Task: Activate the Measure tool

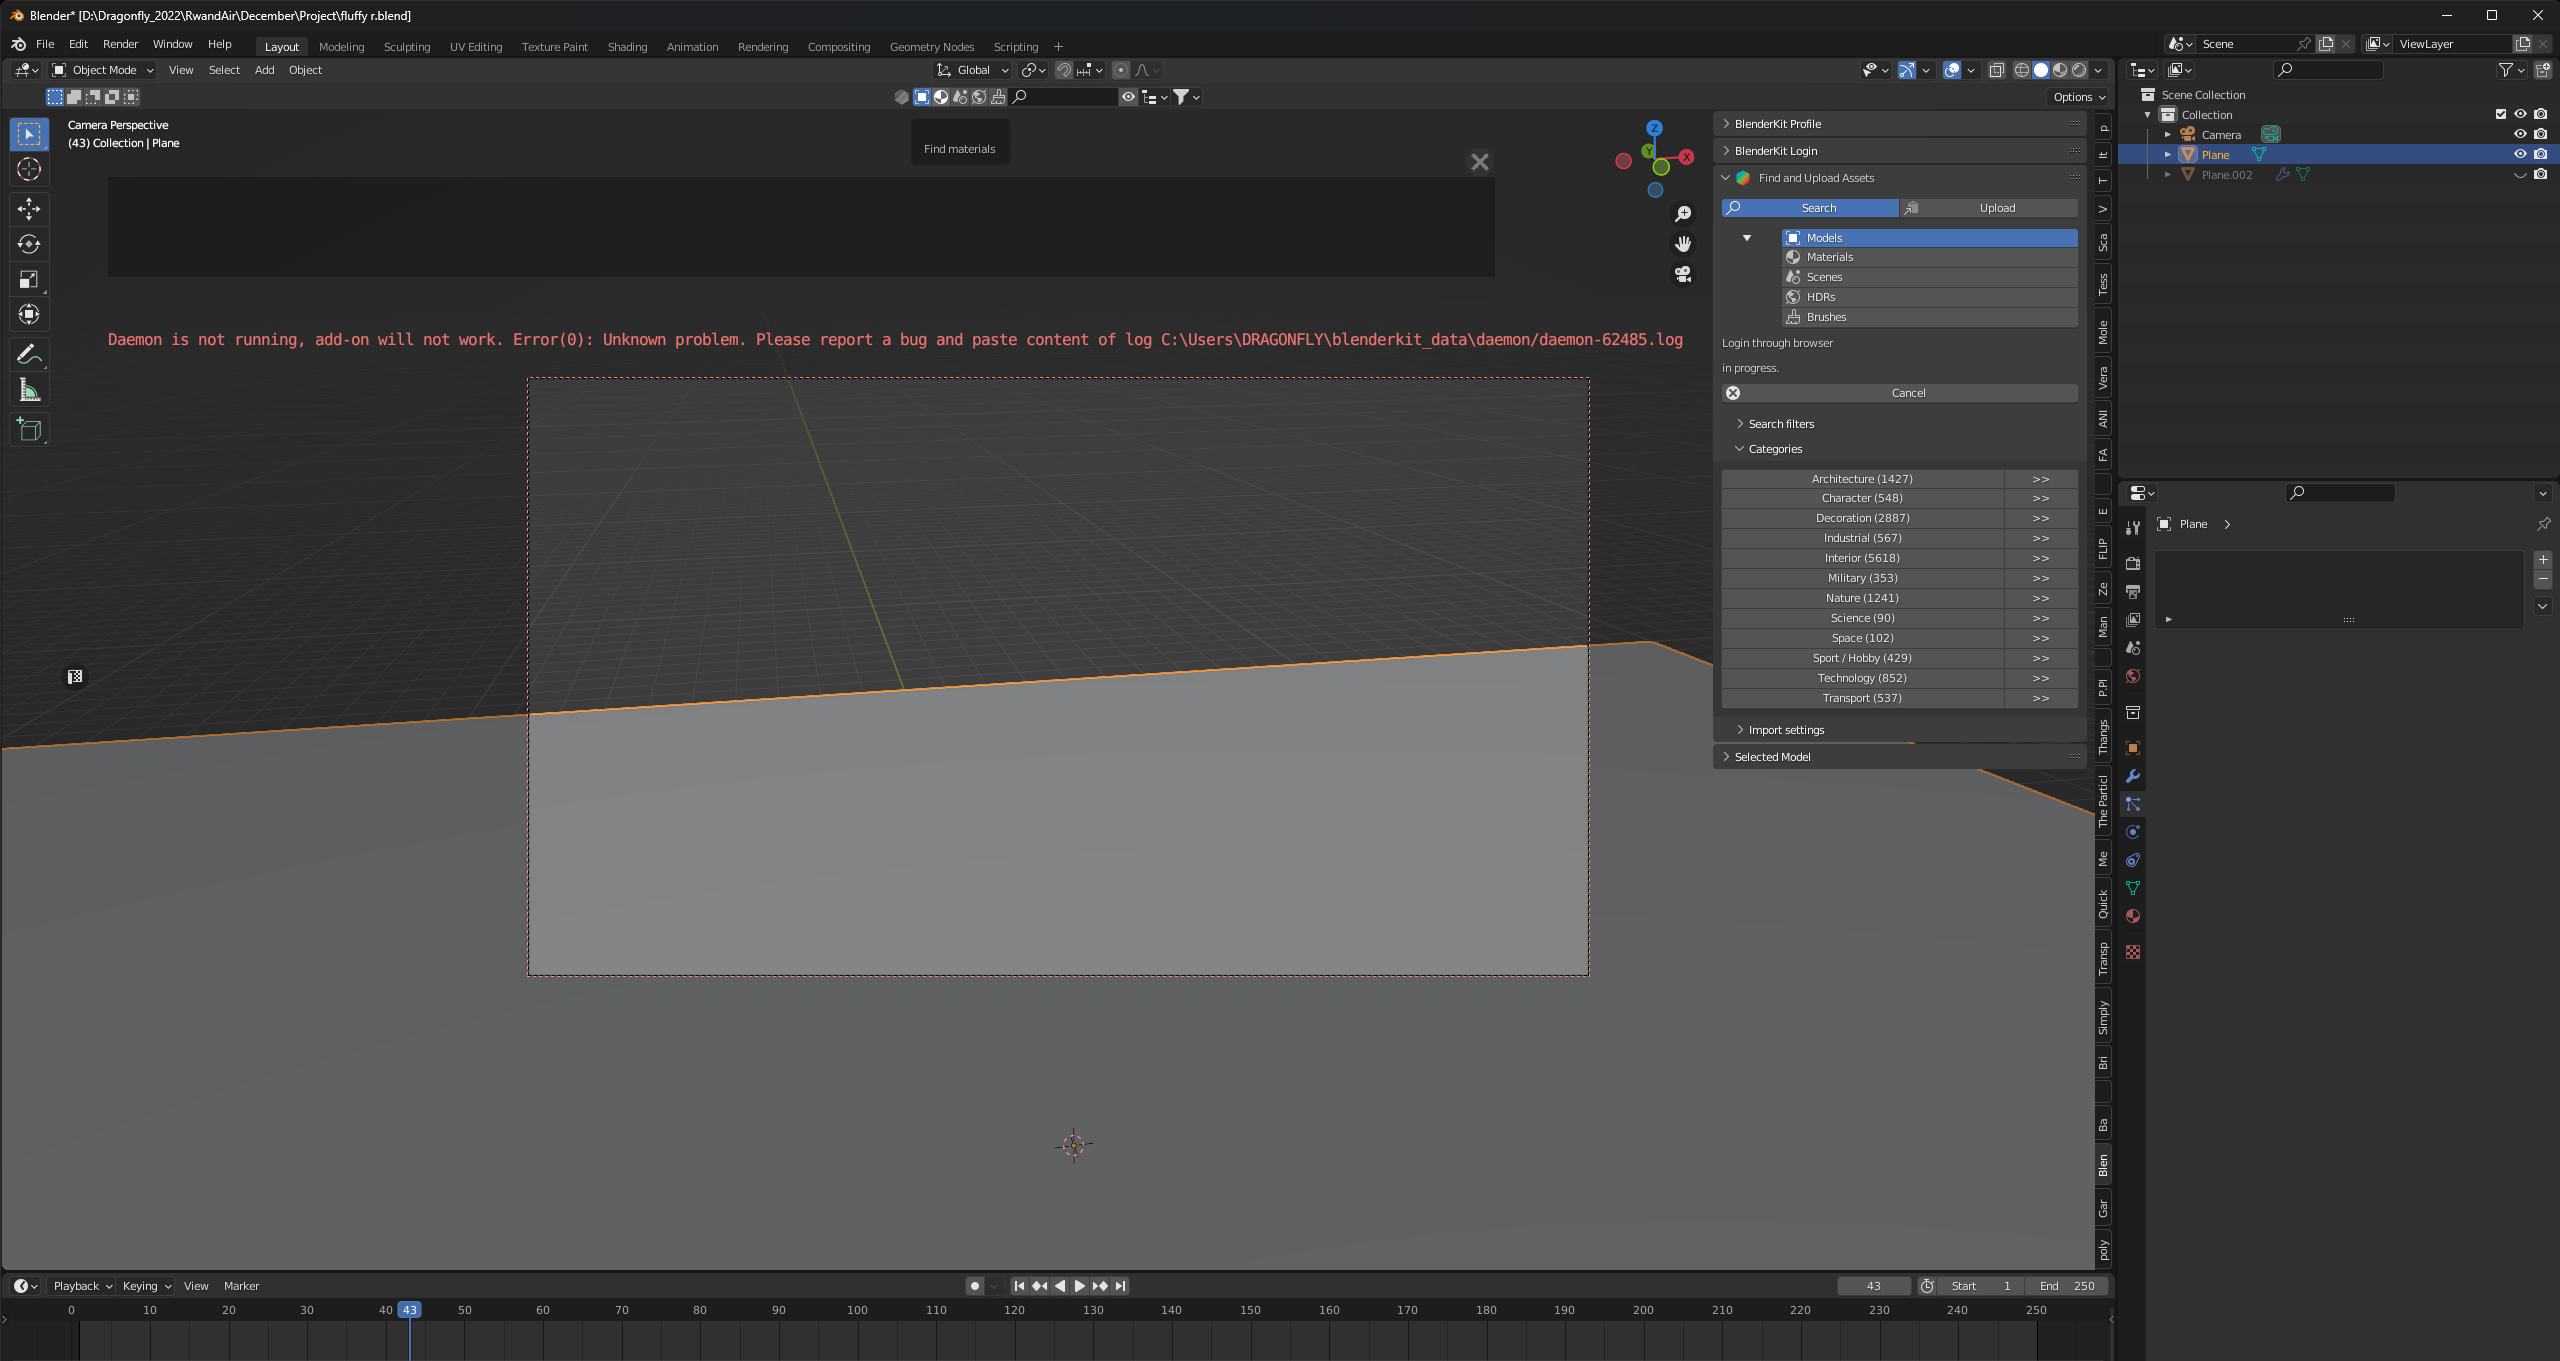Action: pyautogui.click(x=29, y=389)
